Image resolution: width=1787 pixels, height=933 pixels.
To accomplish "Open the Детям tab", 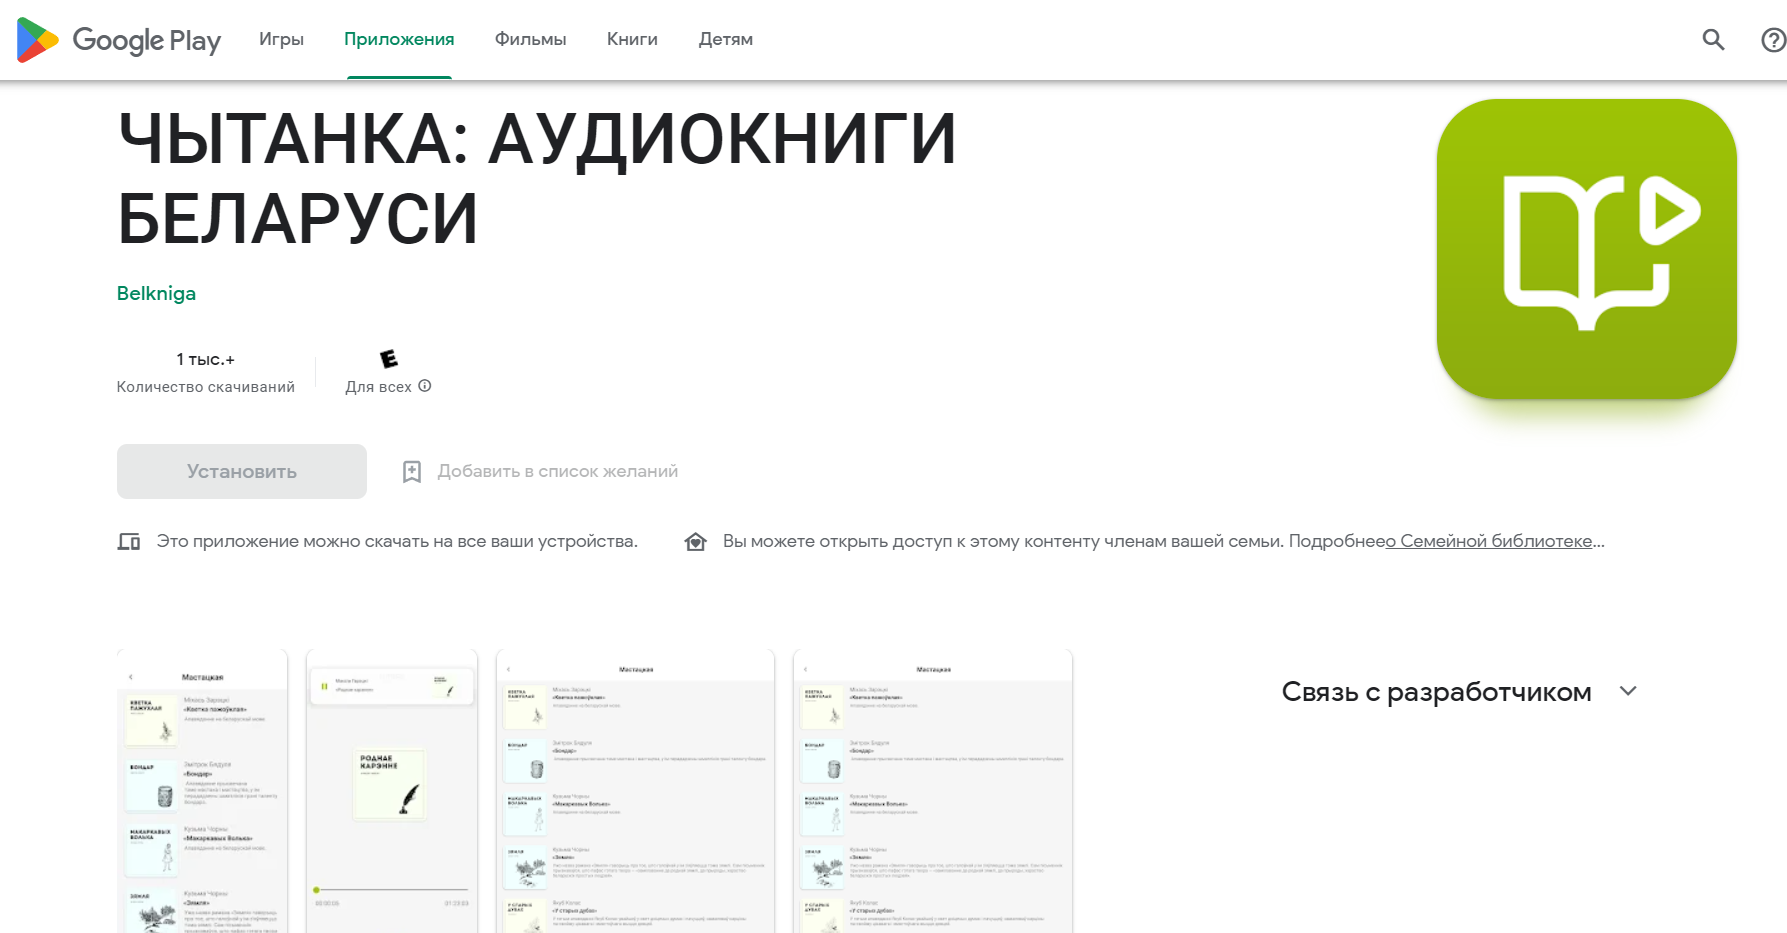I will coord(726,40).
